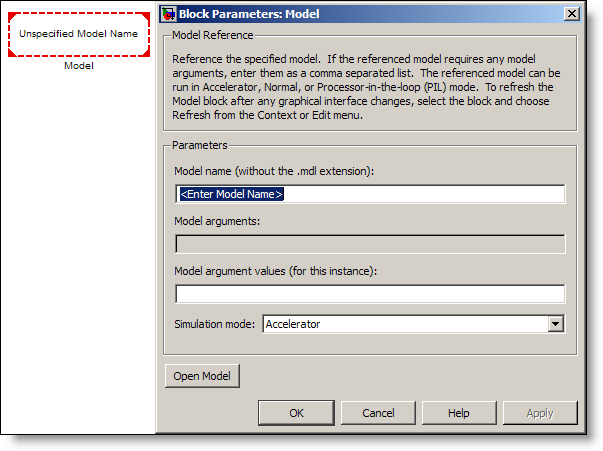Click the "Simulation mode:" label
This screenshot has width=603, height=451.
tap(215, 324)
